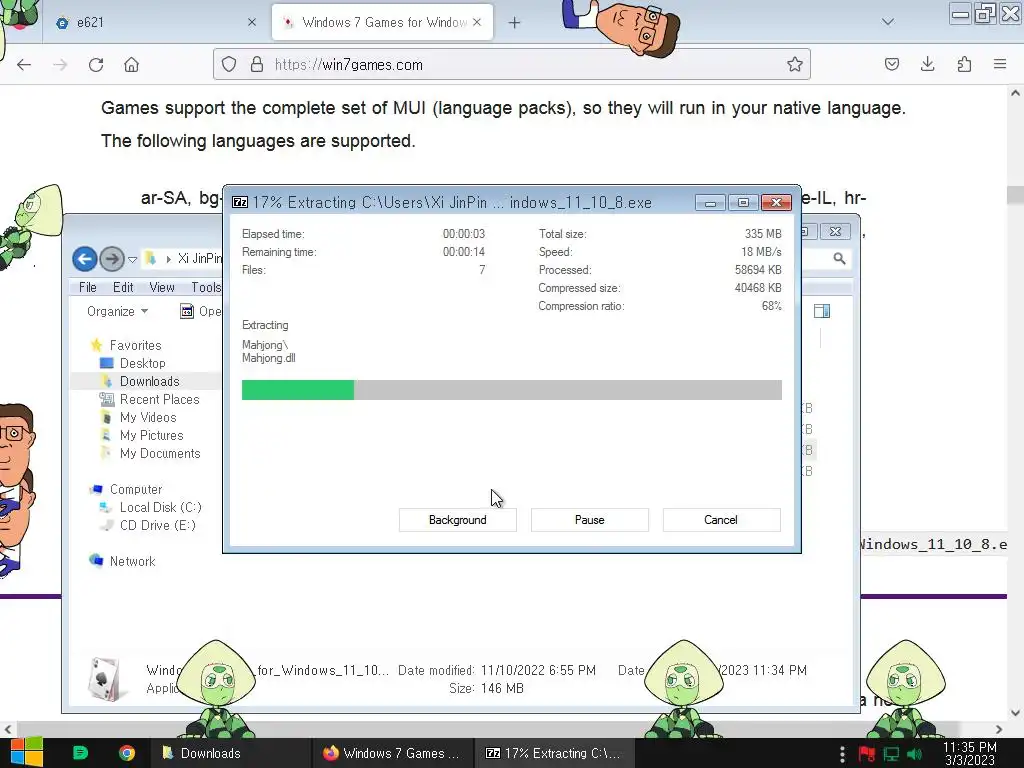The height and width of the screenshot is (768, 1024).
Task: Open Firefox downloads panel
Action: click(x=927, y=64)
